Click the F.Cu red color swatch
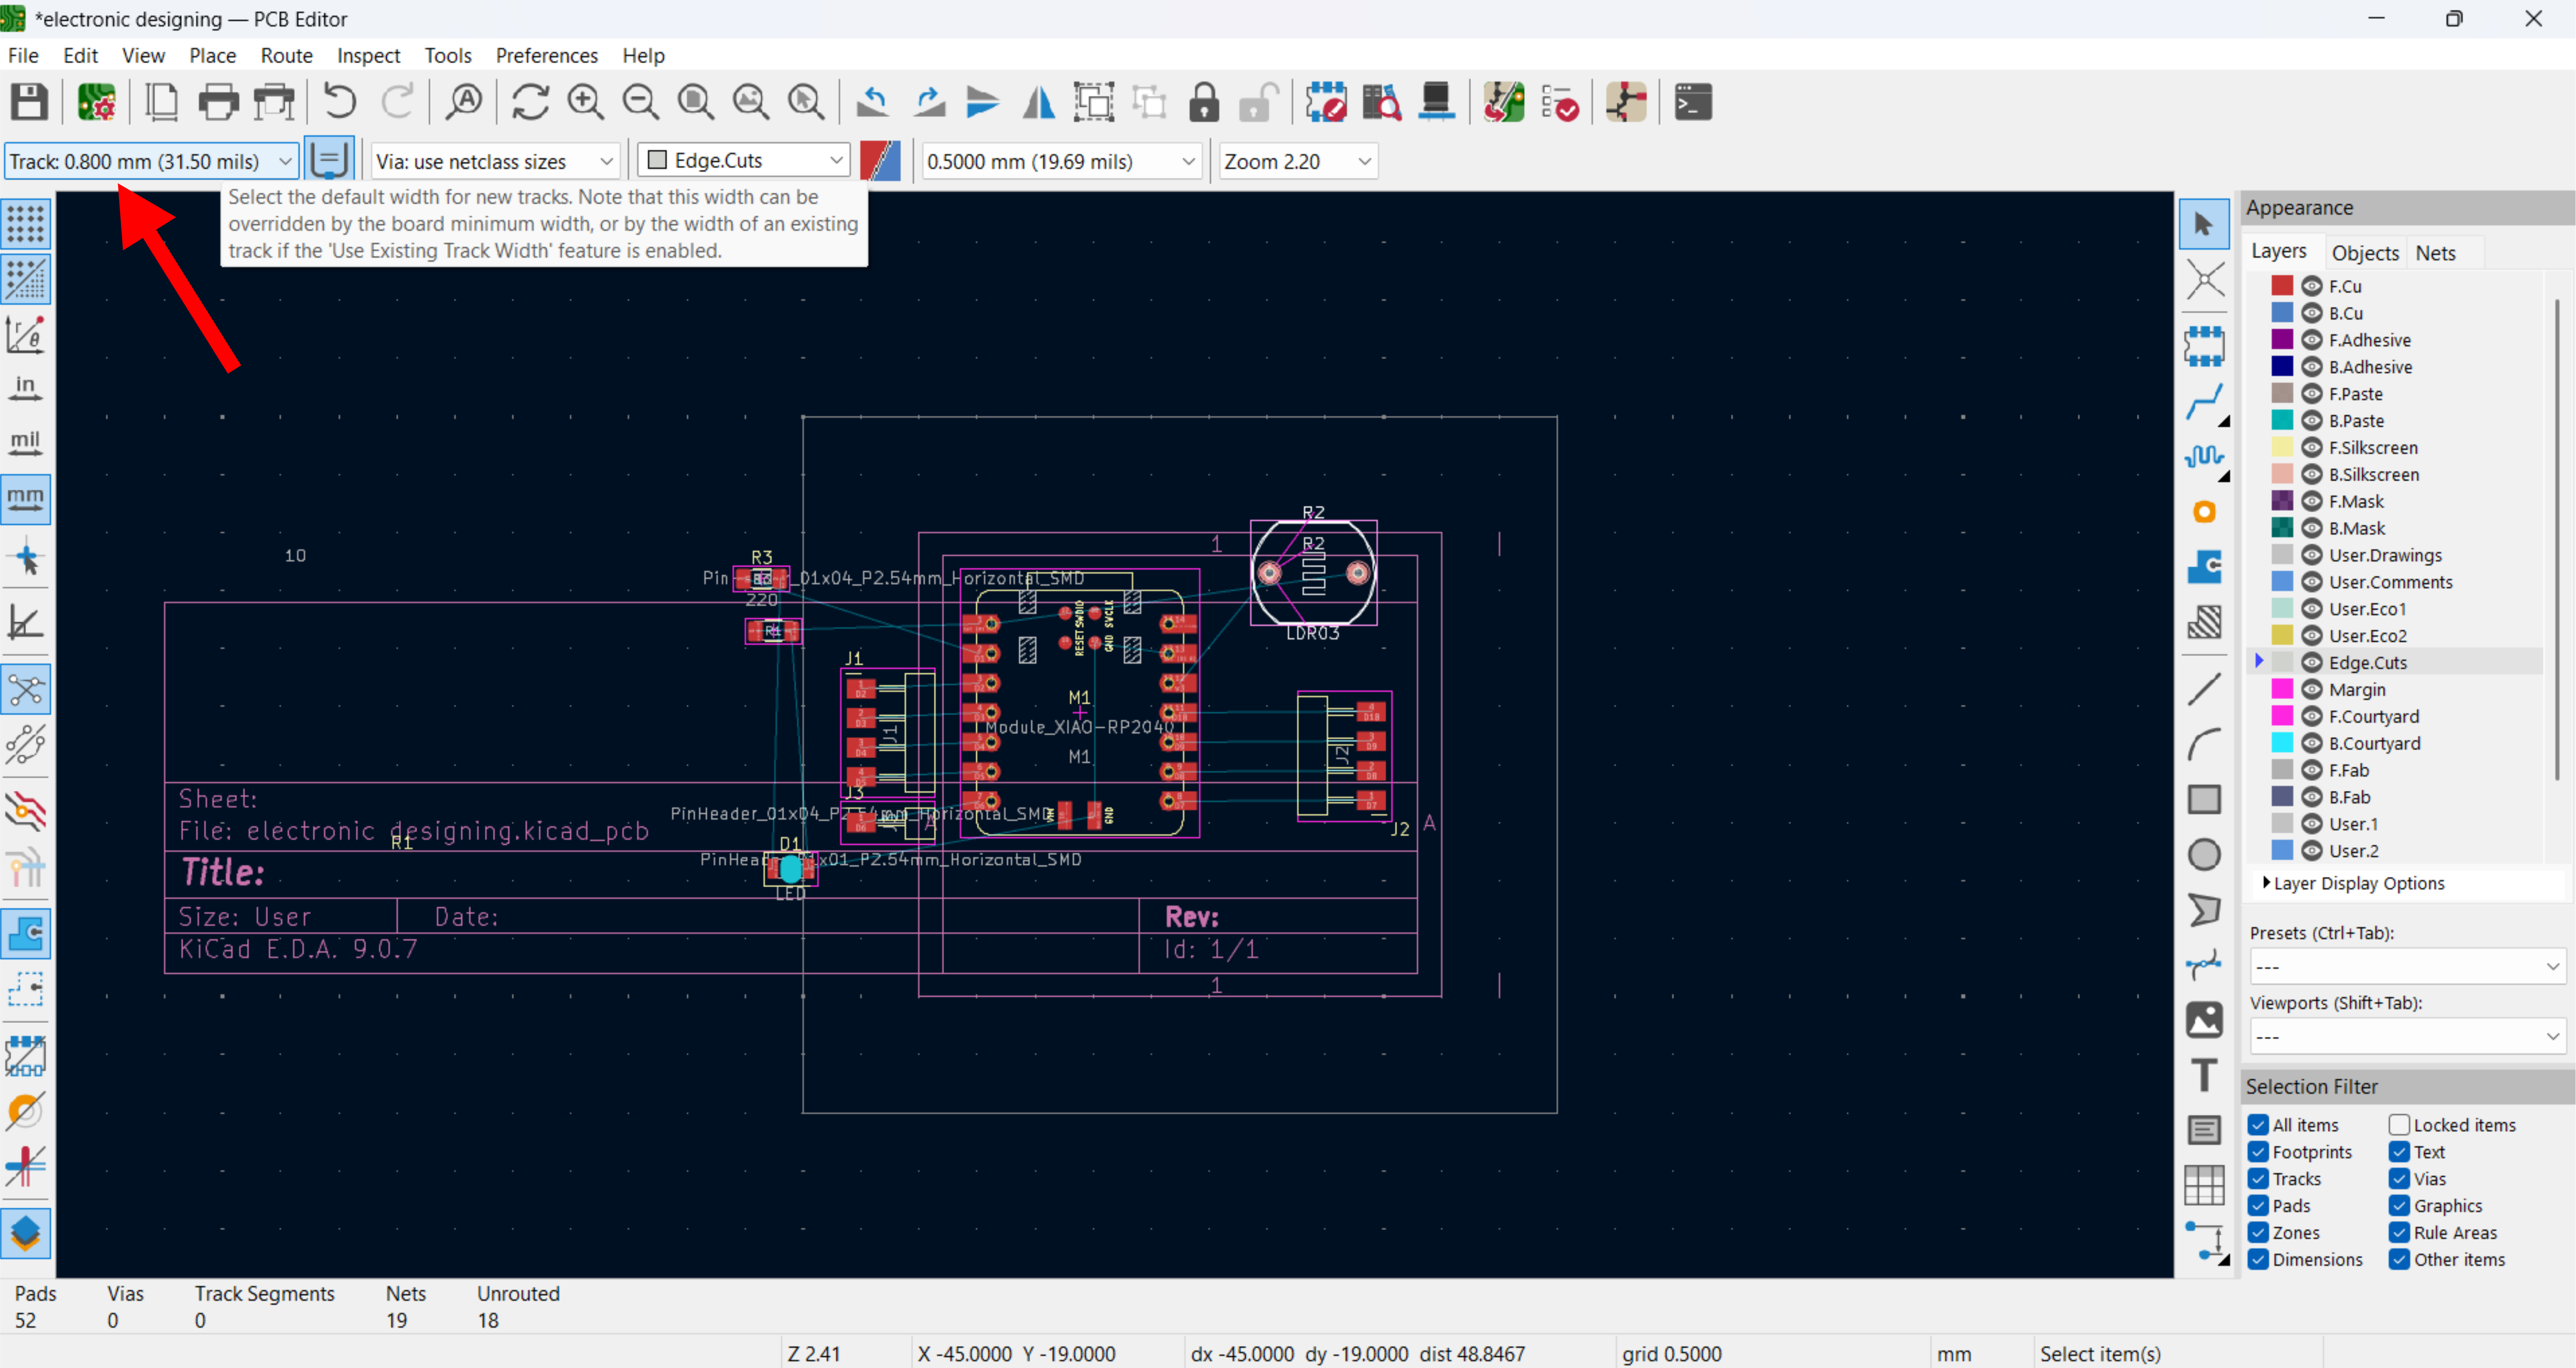 tap(2281, 286)
